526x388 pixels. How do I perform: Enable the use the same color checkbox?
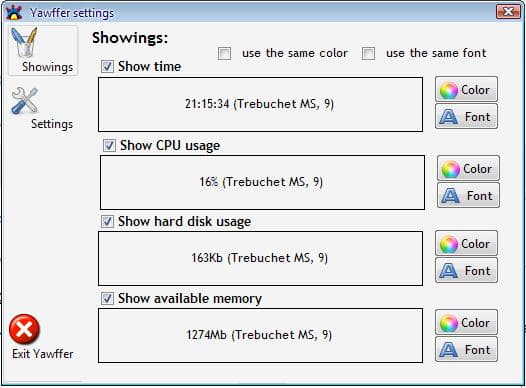coord(224,53)
